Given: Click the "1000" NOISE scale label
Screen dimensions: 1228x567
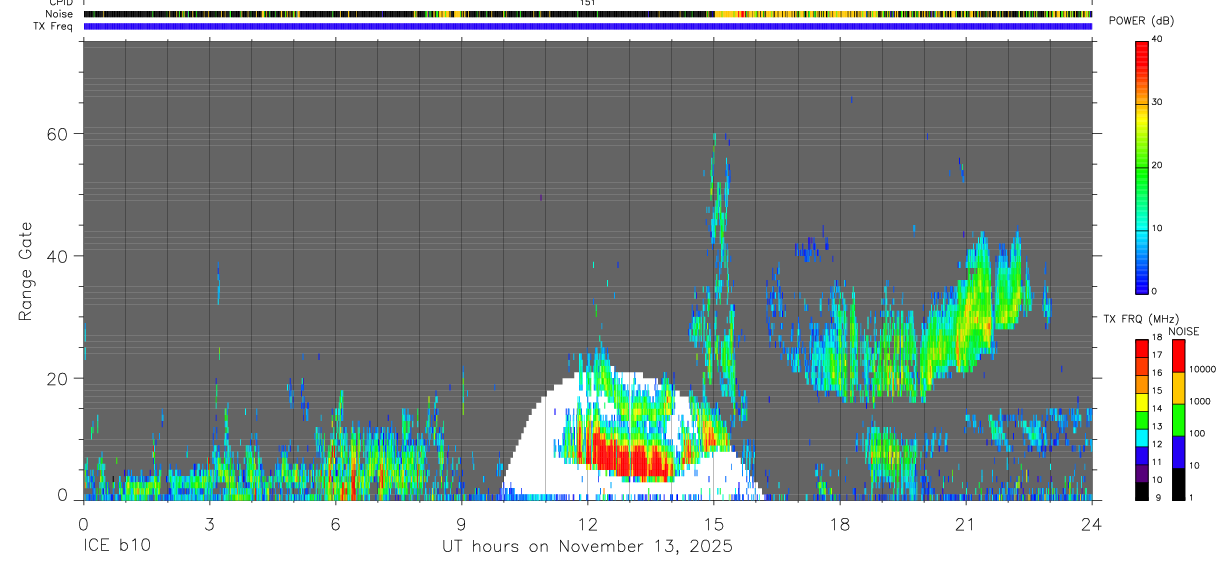Looking at the screenshot, I should click(x=1201, y=401).
